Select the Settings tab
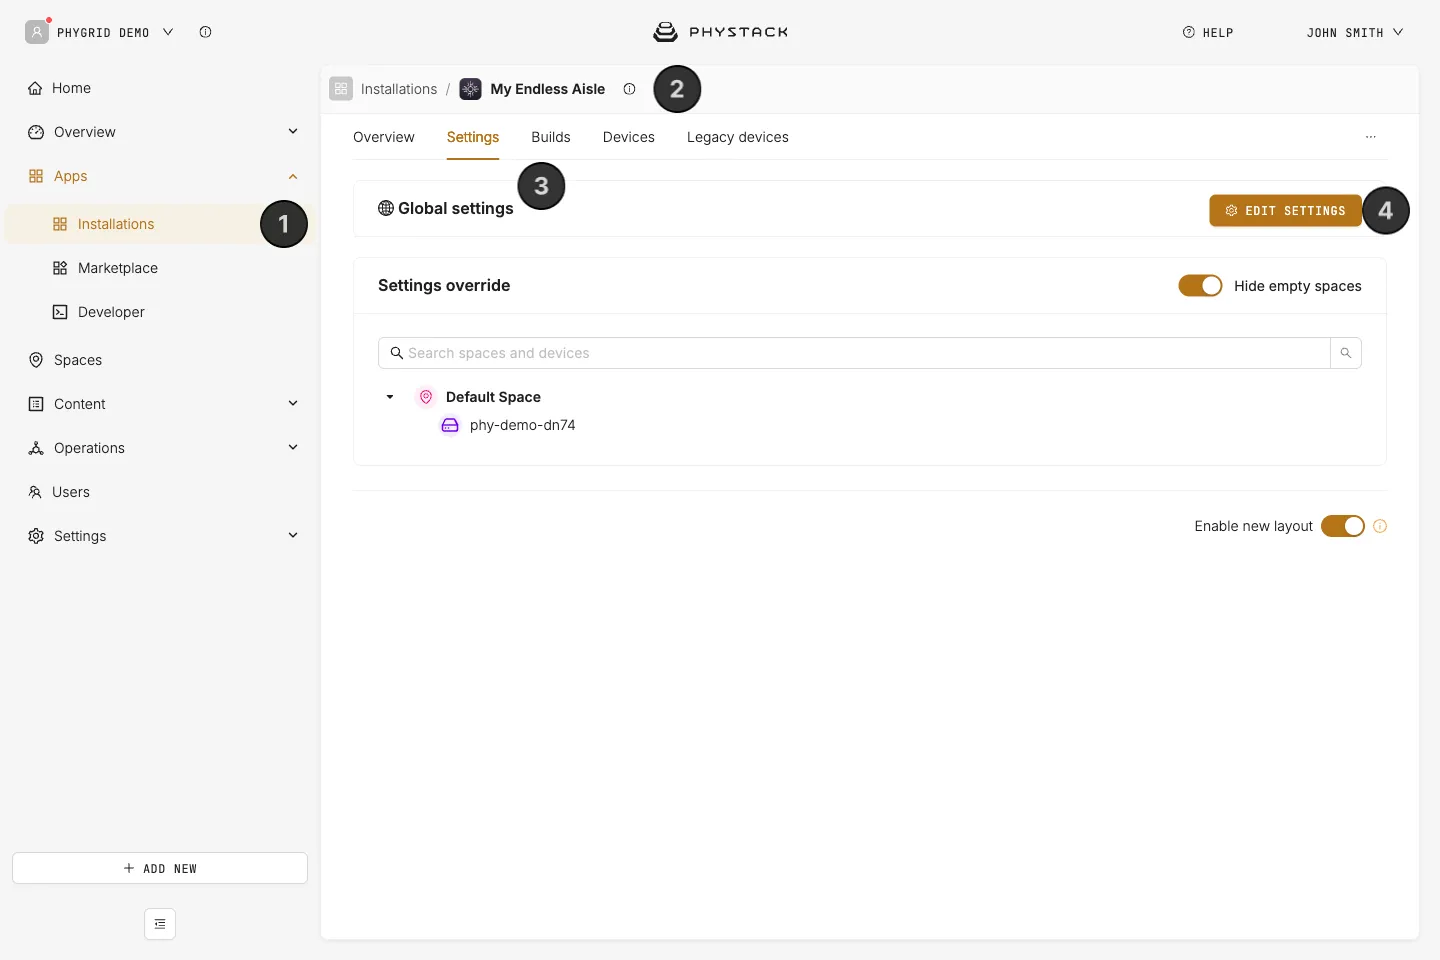 pyautogui.click(x=473, y=137)
